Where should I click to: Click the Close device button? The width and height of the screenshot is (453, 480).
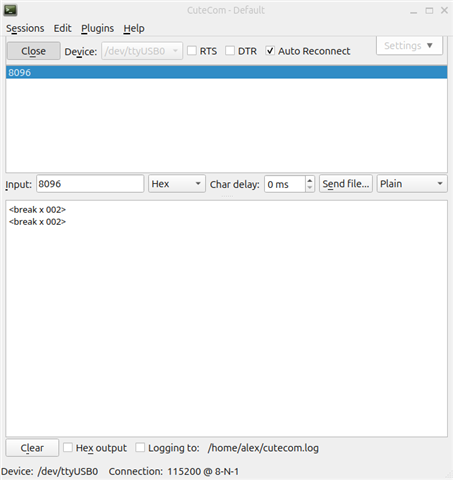(33, 51)
